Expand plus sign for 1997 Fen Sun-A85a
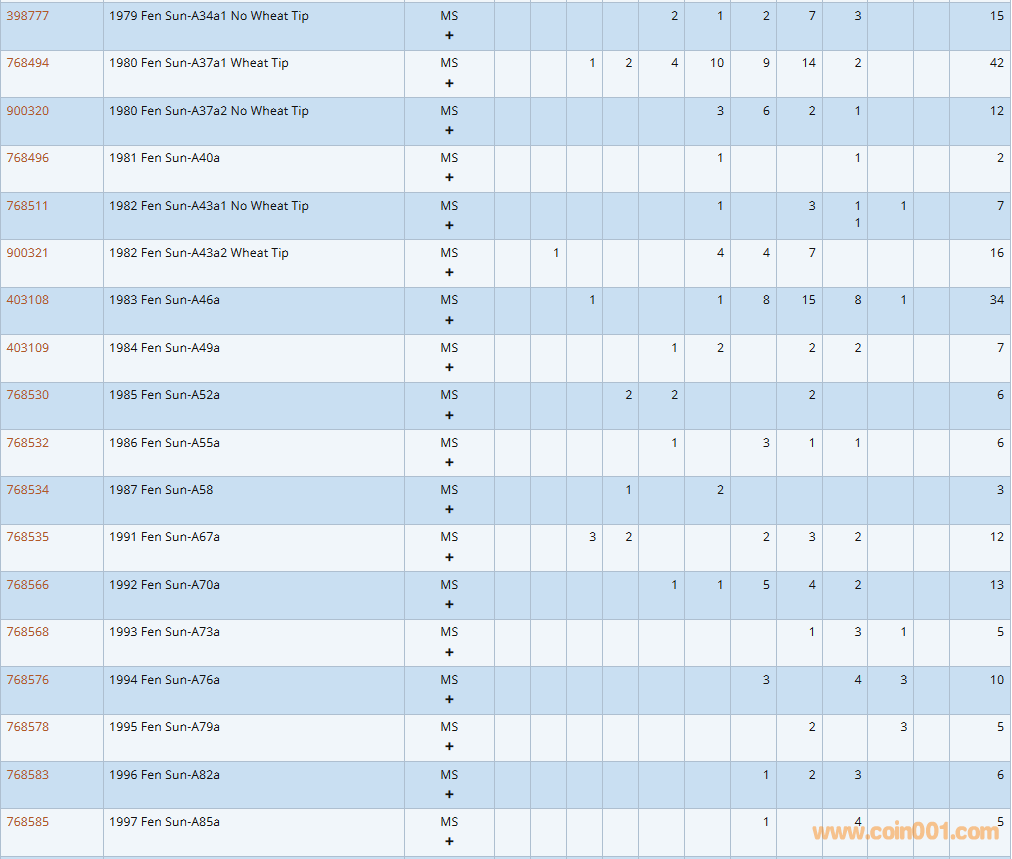 pos(449,842)
